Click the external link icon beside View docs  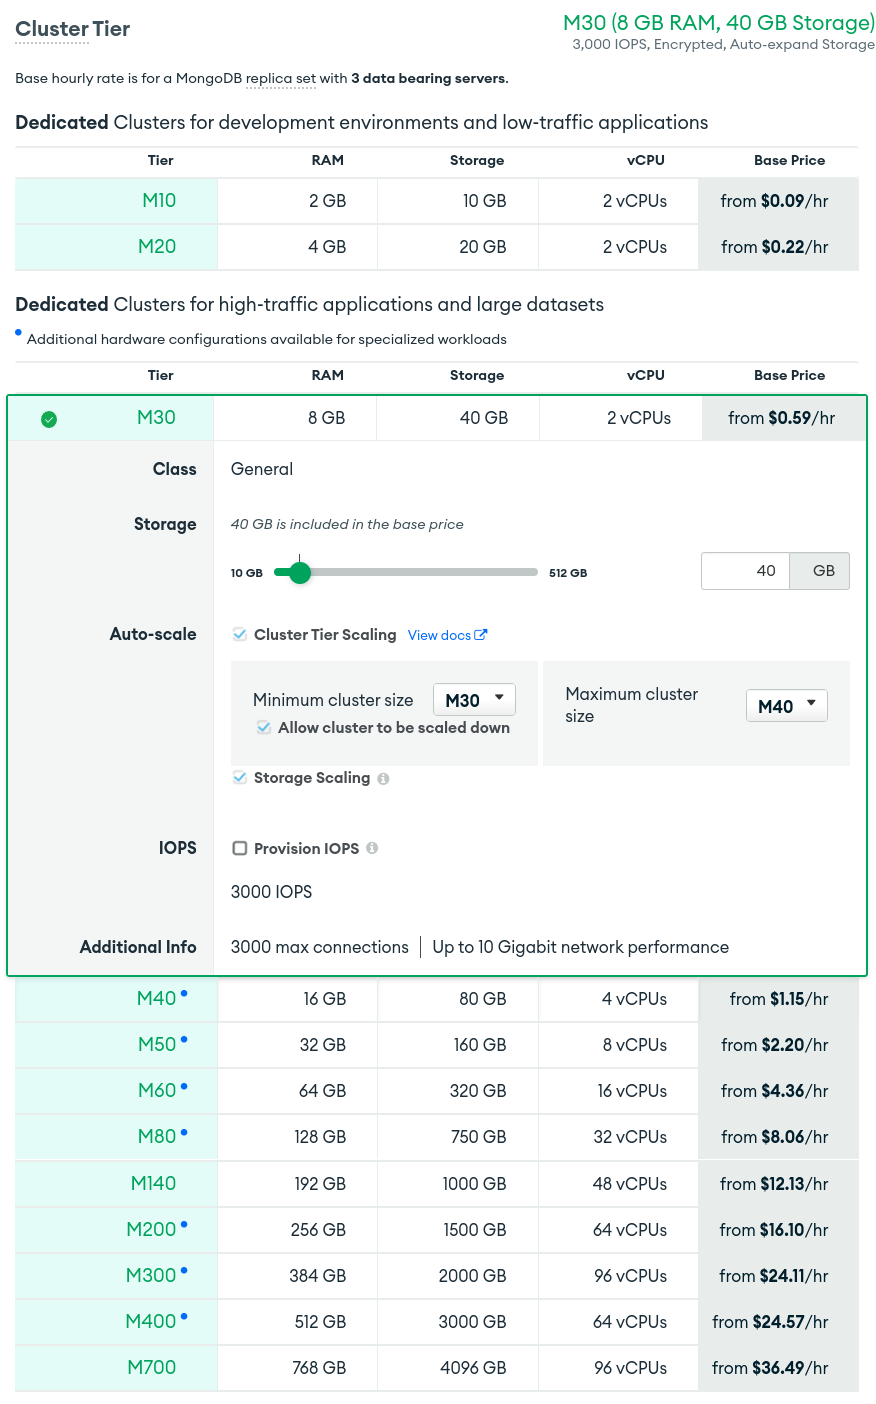(481, 635)
